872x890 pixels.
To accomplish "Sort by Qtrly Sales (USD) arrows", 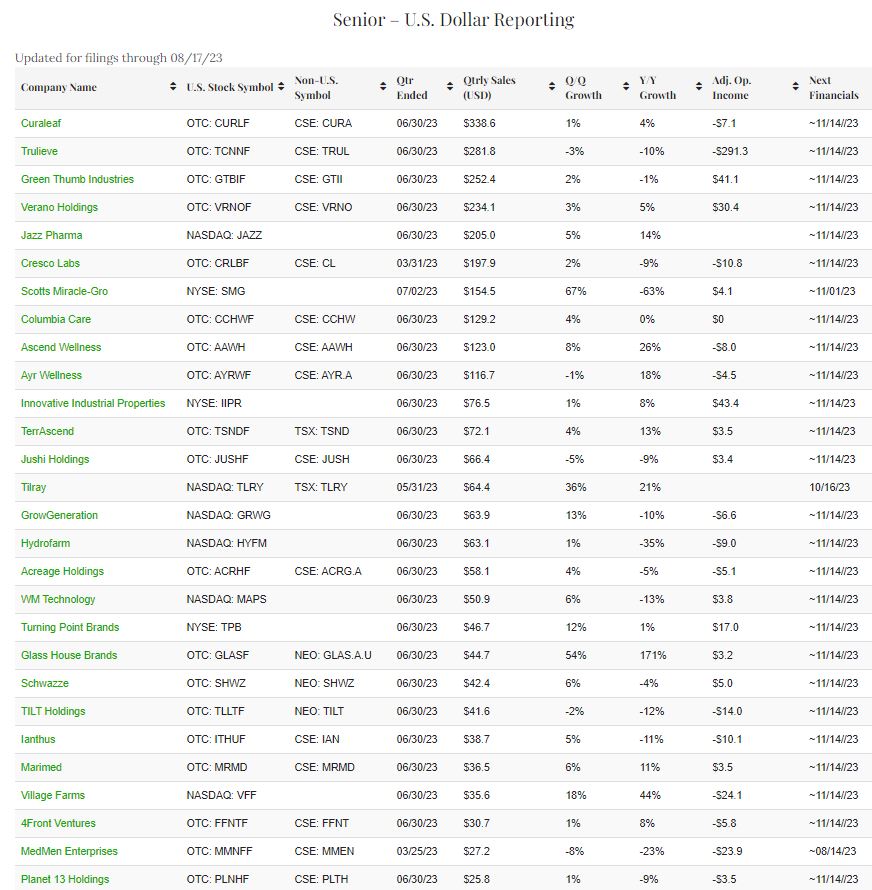I will [552, 88].
